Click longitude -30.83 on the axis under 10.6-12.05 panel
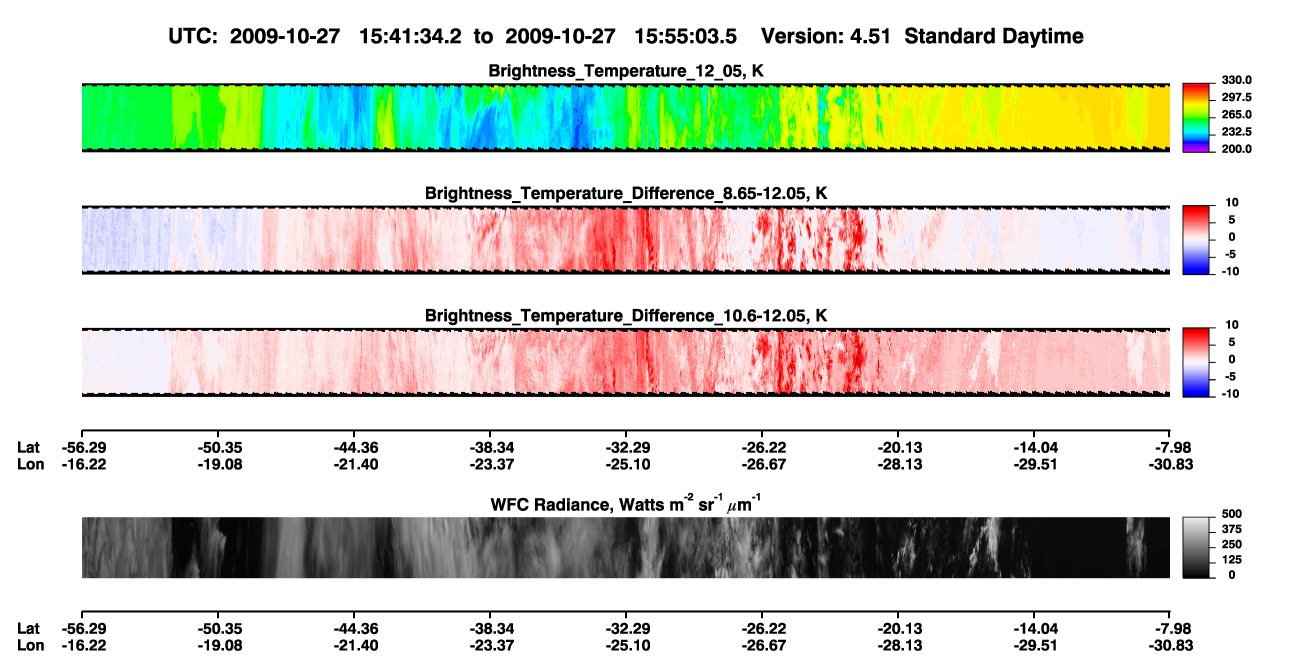Image resolution: width=1300 pixels, height=667 pixels. pos(1170,464)
